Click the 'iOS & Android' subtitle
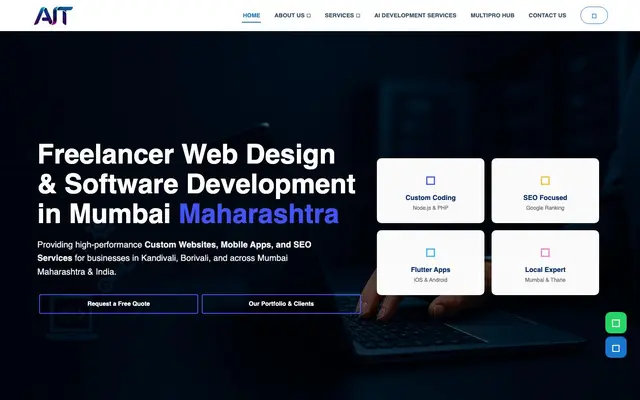Image resolution: width=640 pixels, height=400 pixels. click(x=430, y=280)
